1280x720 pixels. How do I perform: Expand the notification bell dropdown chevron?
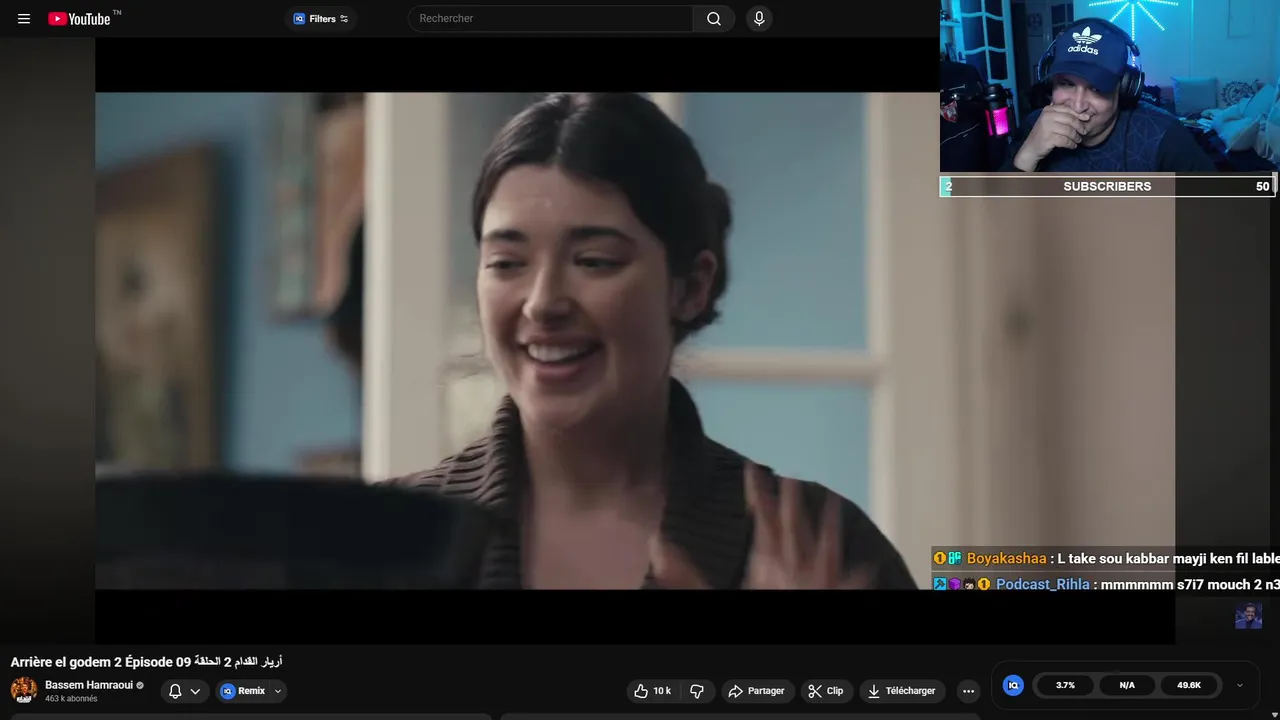pyautogui.click(x=195, y=691)
